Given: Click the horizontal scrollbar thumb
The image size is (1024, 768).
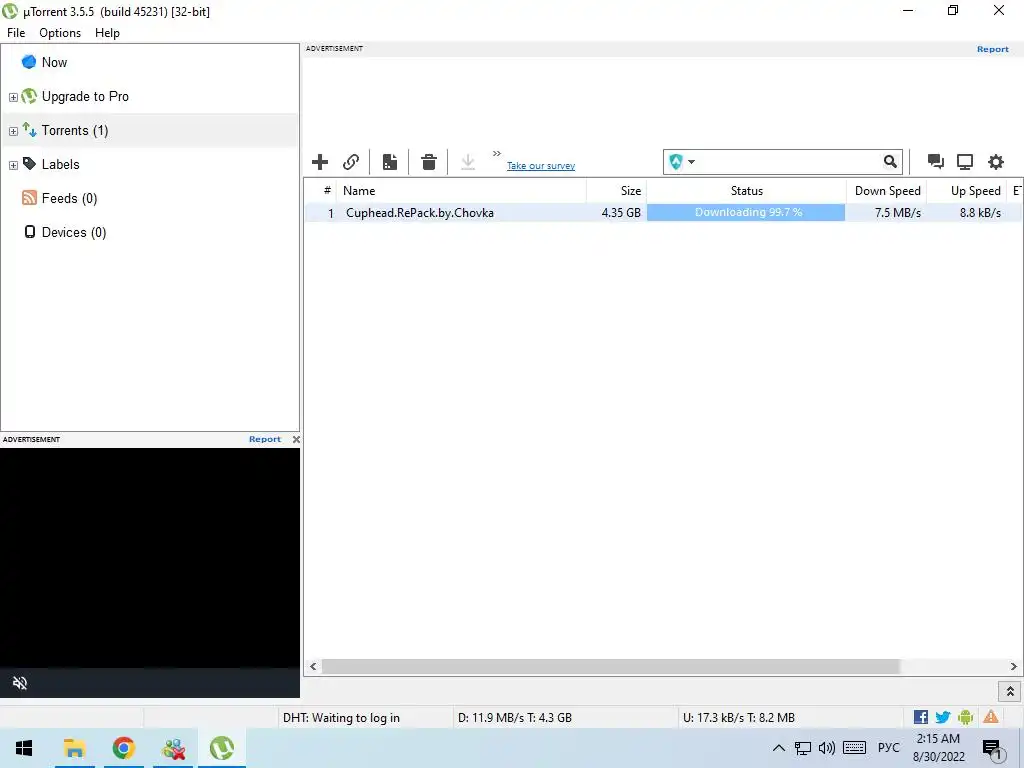Looking at the screenshot, I should pos(611,666).
